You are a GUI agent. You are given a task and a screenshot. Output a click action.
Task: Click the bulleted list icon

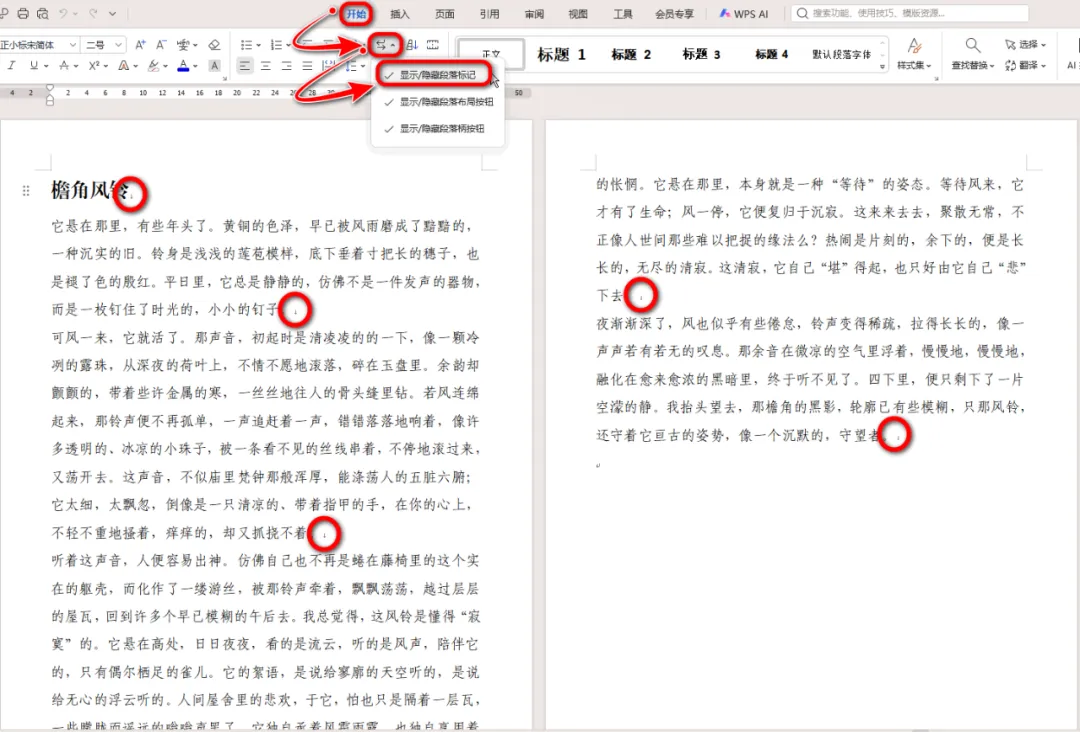point(246,45)
